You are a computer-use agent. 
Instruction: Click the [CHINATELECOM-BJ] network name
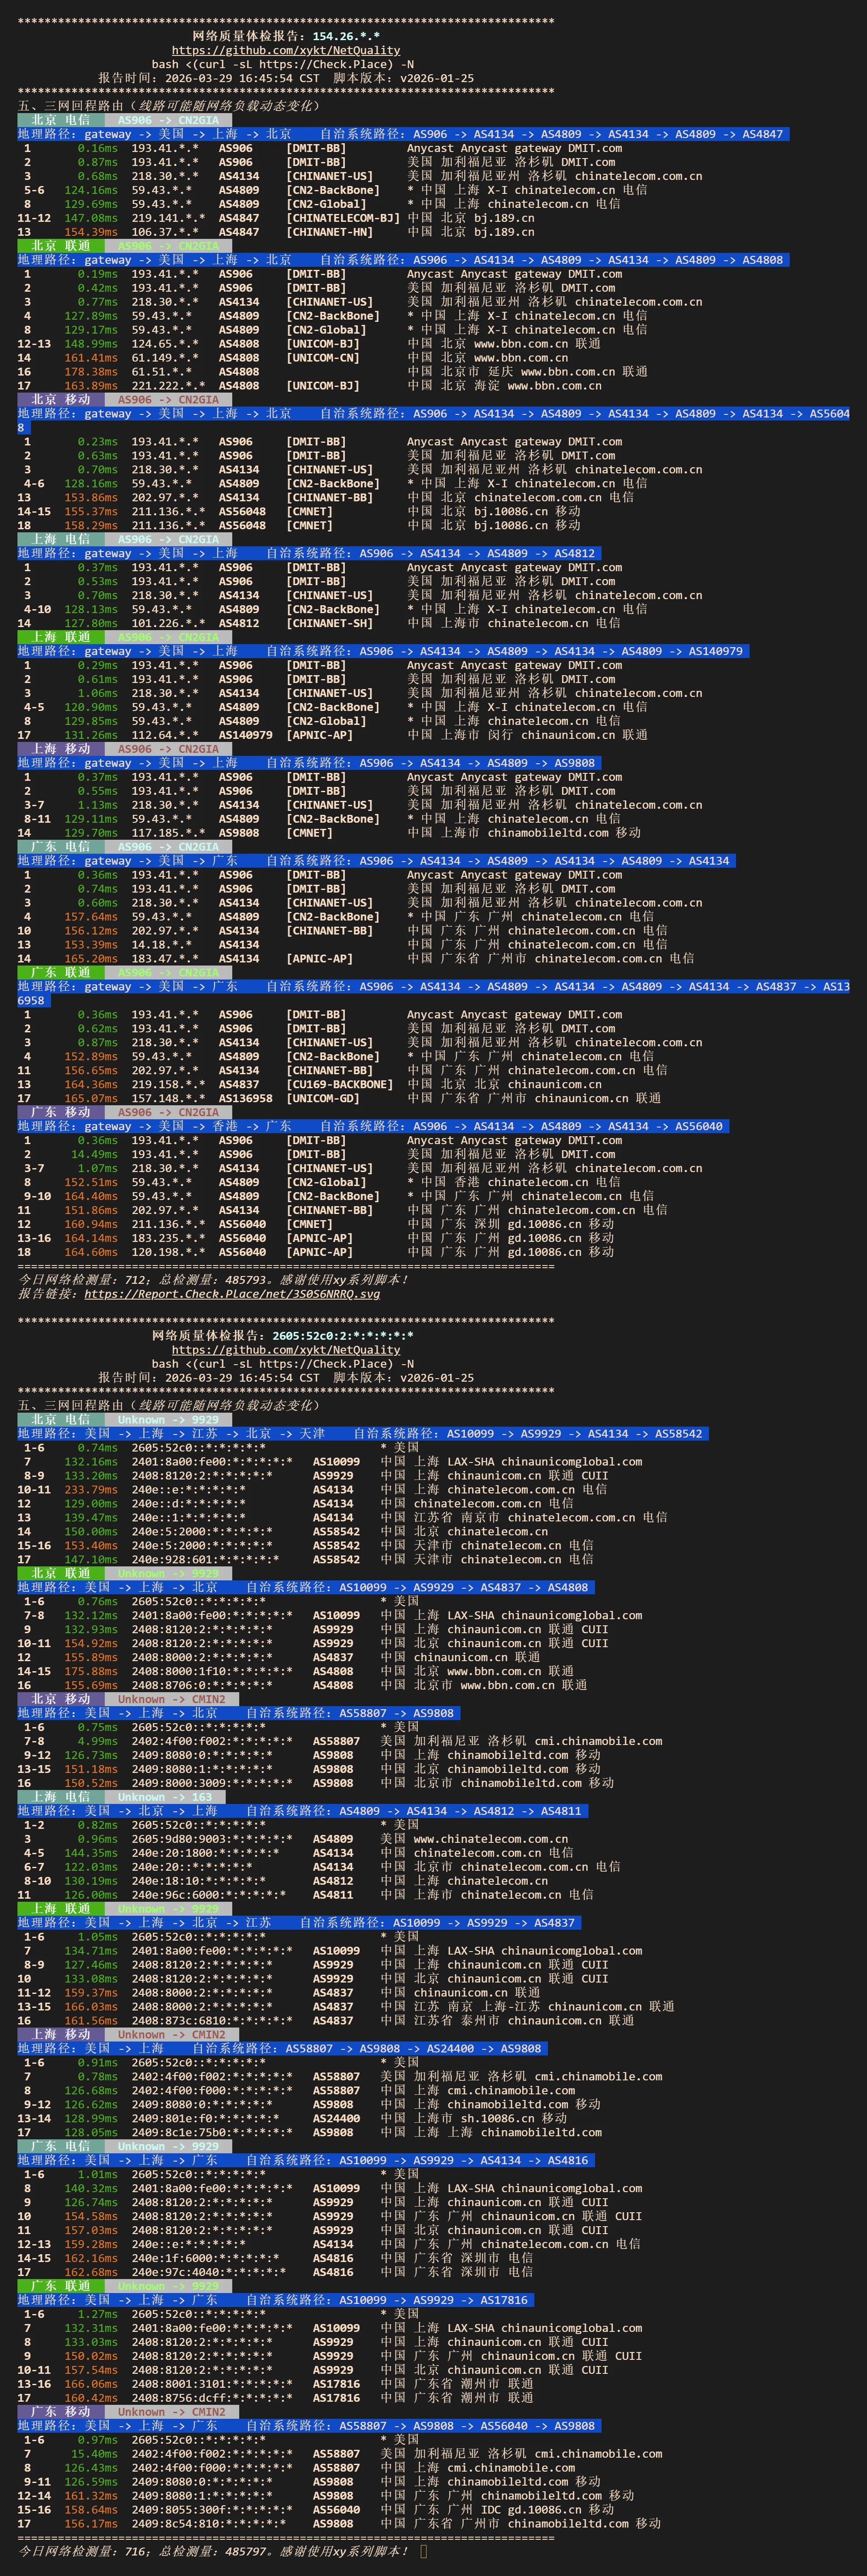343,218
